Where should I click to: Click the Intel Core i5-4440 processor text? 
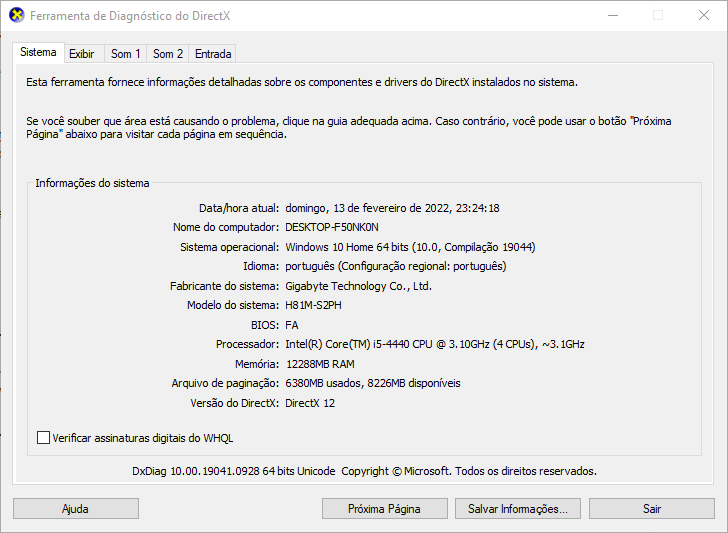tap(435, 344)
